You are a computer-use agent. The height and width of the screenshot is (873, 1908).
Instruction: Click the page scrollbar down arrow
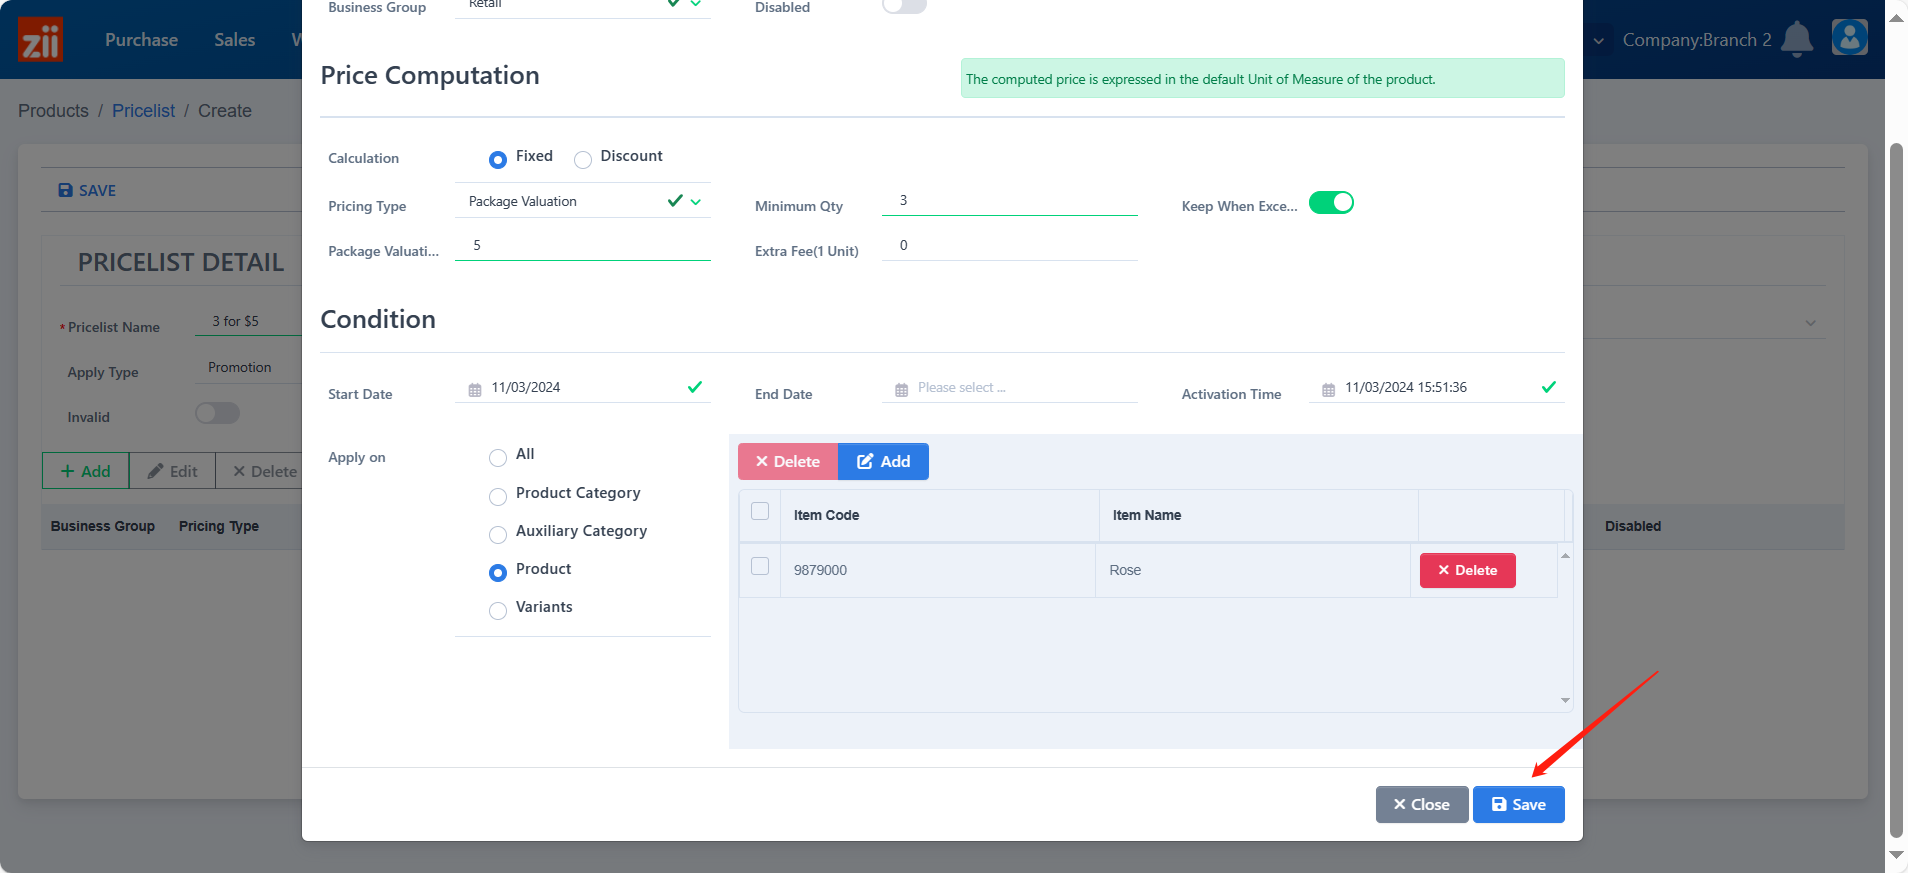(1896, 855)
